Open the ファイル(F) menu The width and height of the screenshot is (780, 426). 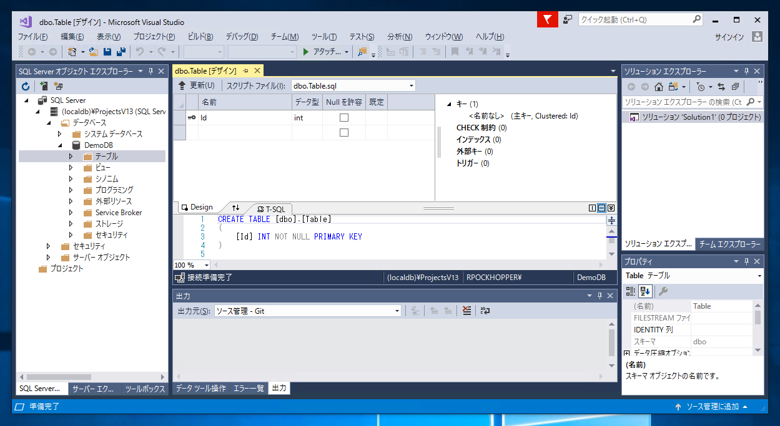33,37
